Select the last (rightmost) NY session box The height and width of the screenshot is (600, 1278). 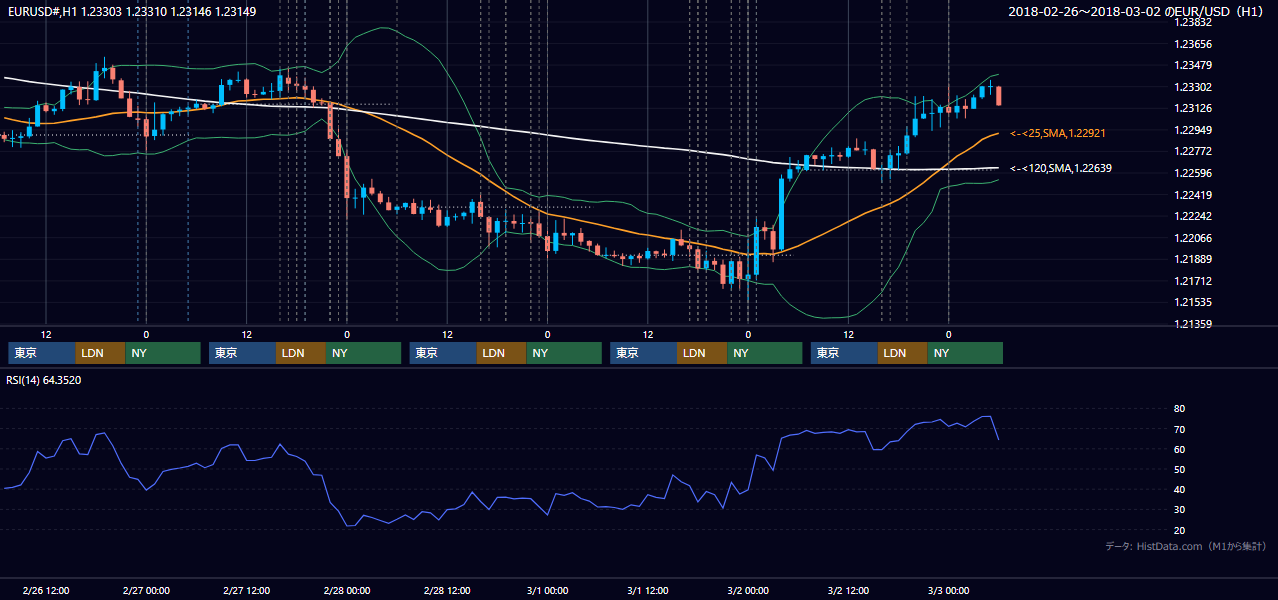pyautogui.click(x=964, y=353)
